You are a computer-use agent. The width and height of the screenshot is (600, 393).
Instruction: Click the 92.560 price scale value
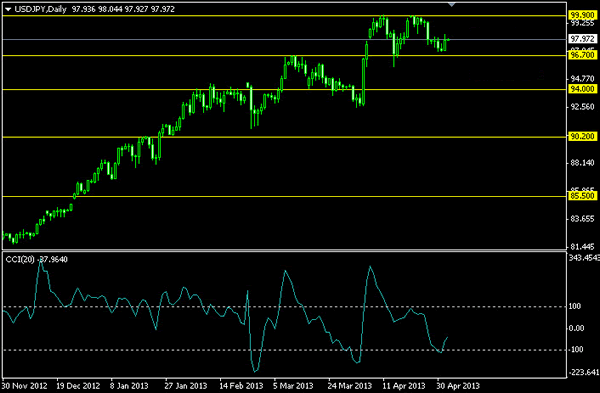[582, 107]
